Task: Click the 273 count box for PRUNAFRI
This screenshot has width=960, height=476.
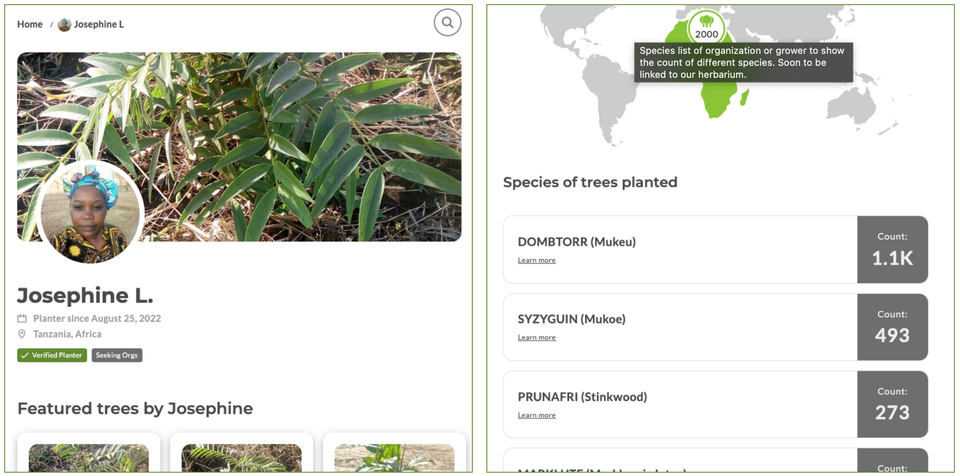Action: [x=893, y=404]
